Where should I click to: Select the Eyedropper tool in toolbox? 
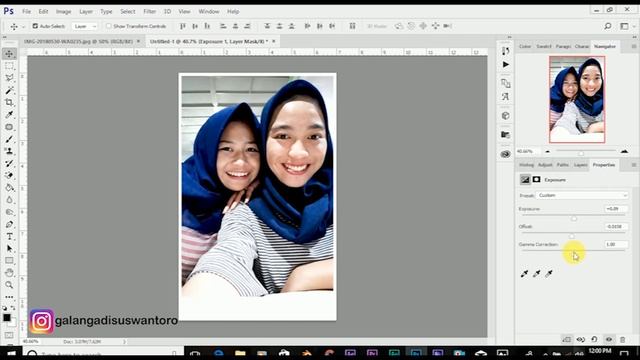[9, 115]
